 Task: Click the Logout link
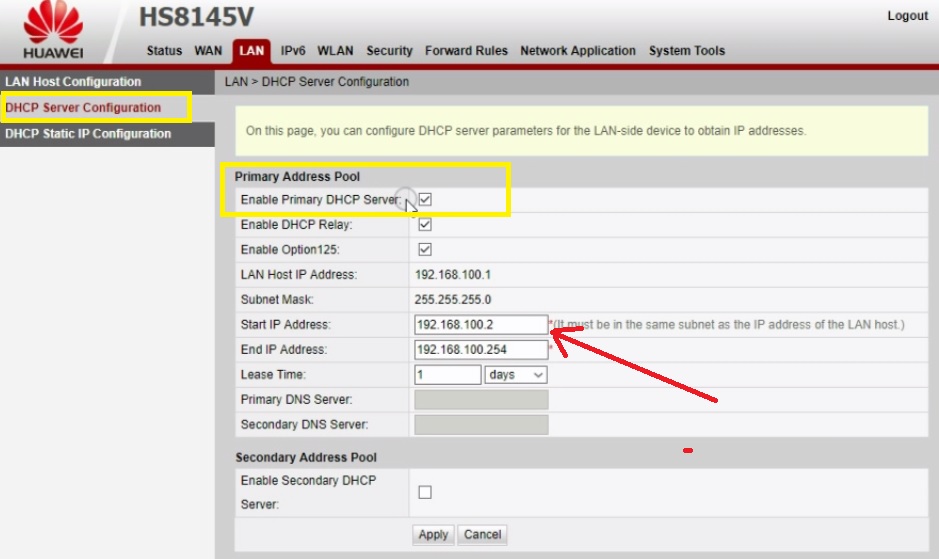click(x=907, y=16)
